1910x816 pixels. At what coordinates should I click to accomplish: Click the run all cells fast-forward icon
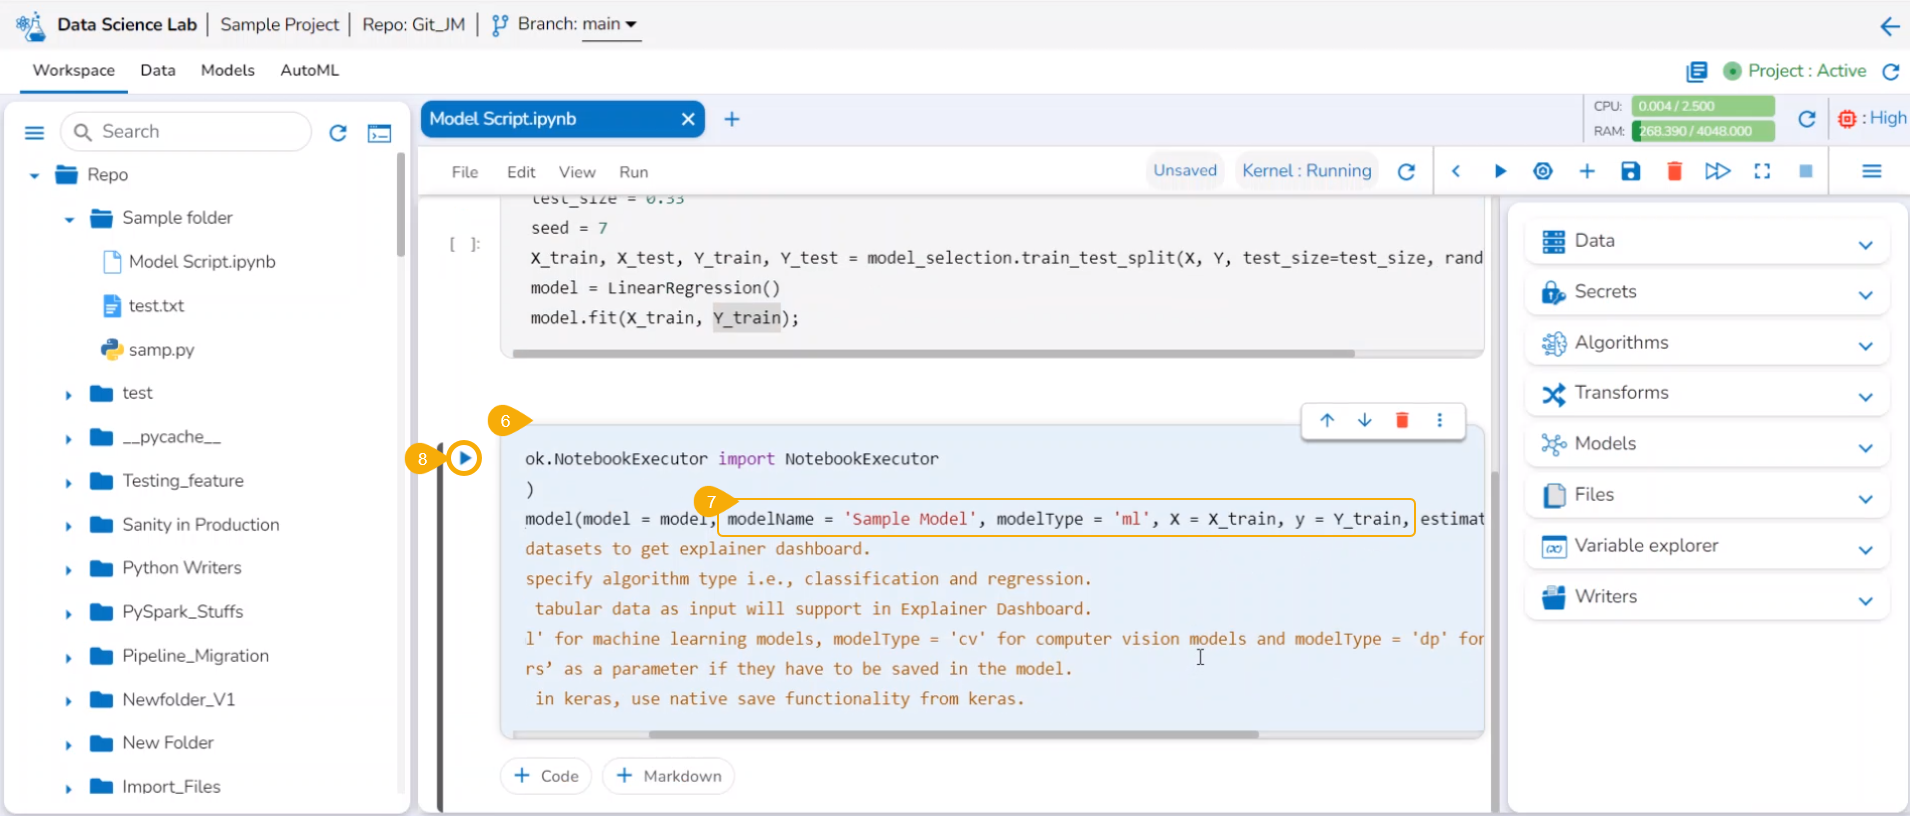[1717, 171]
